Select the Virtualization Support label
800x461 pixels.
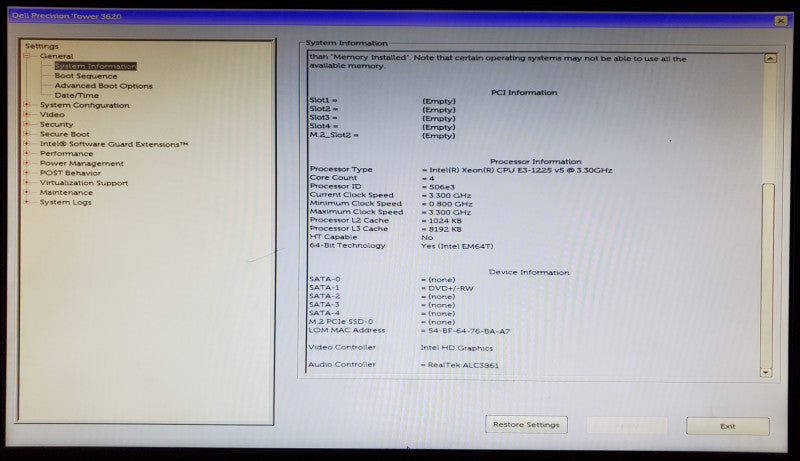click(84, 183)
